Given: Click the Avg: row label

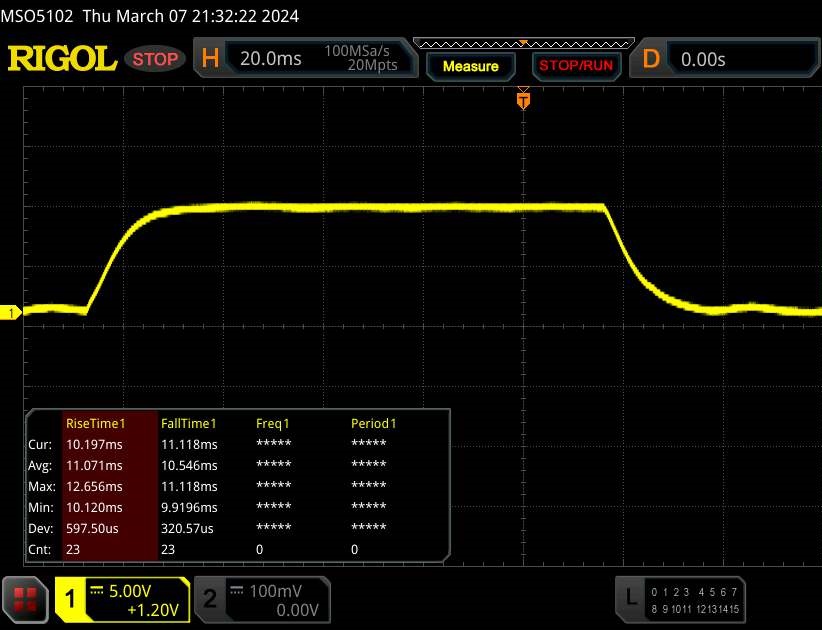Looking at the screenshot, I should click(40, 465).
